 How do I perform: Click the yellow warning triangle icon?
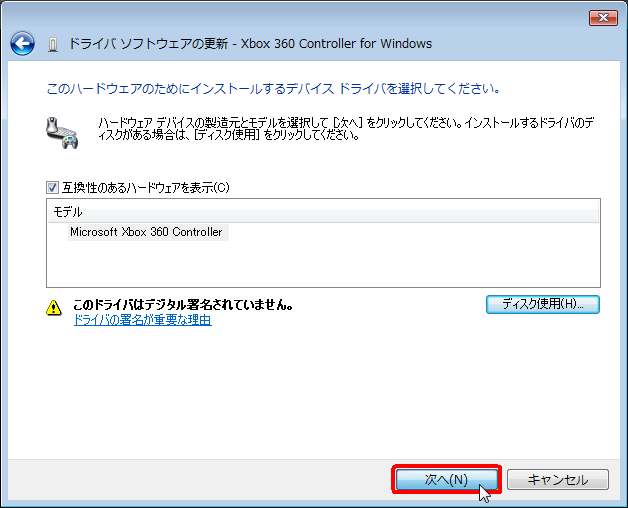pyautogui.click(x=54, y=308)
